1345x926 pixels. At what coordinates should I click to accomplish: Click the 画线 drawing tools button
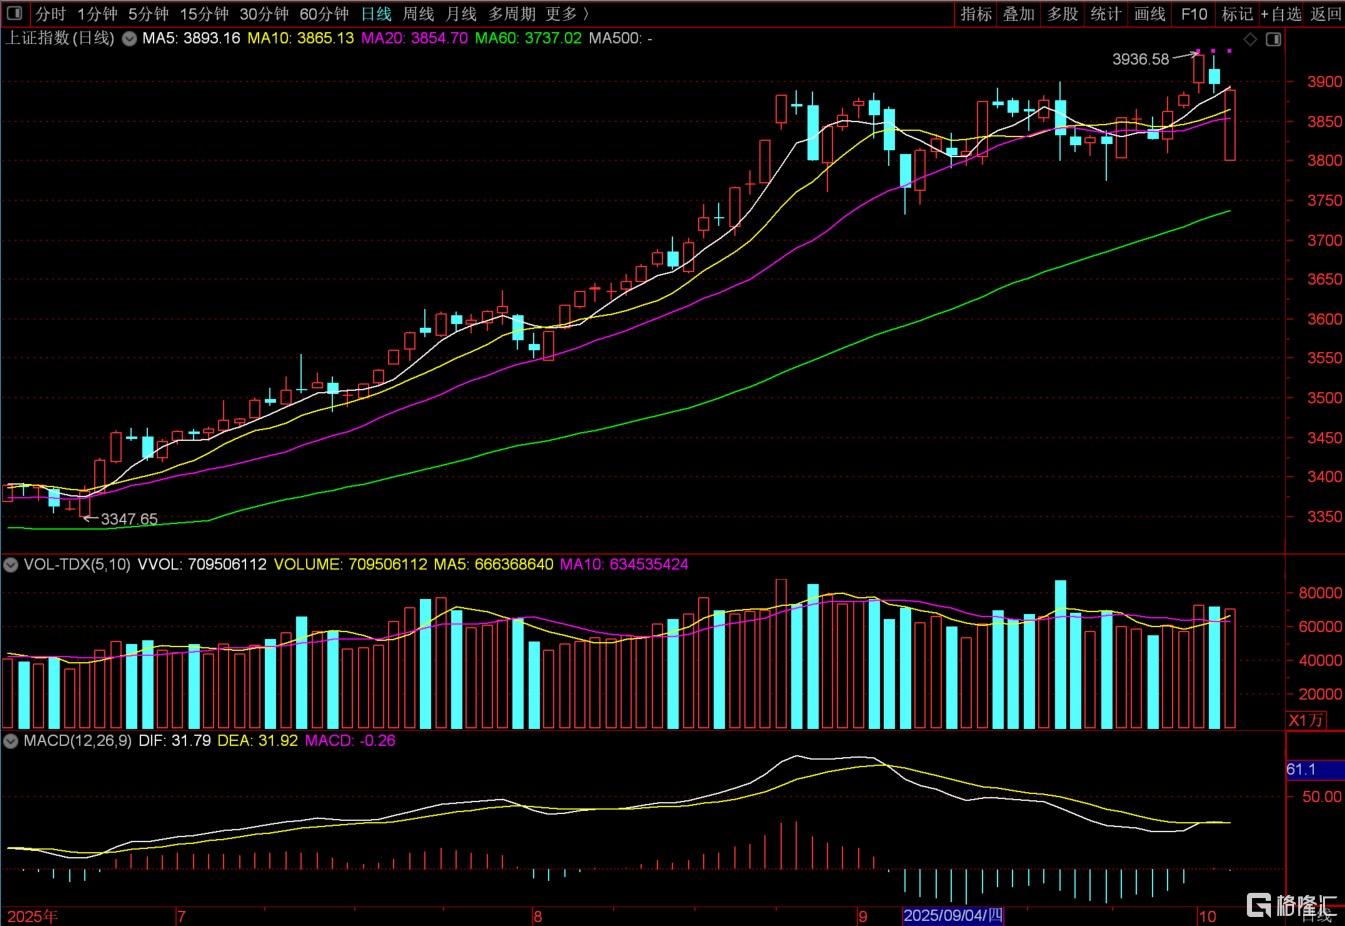coord(1150,14)
